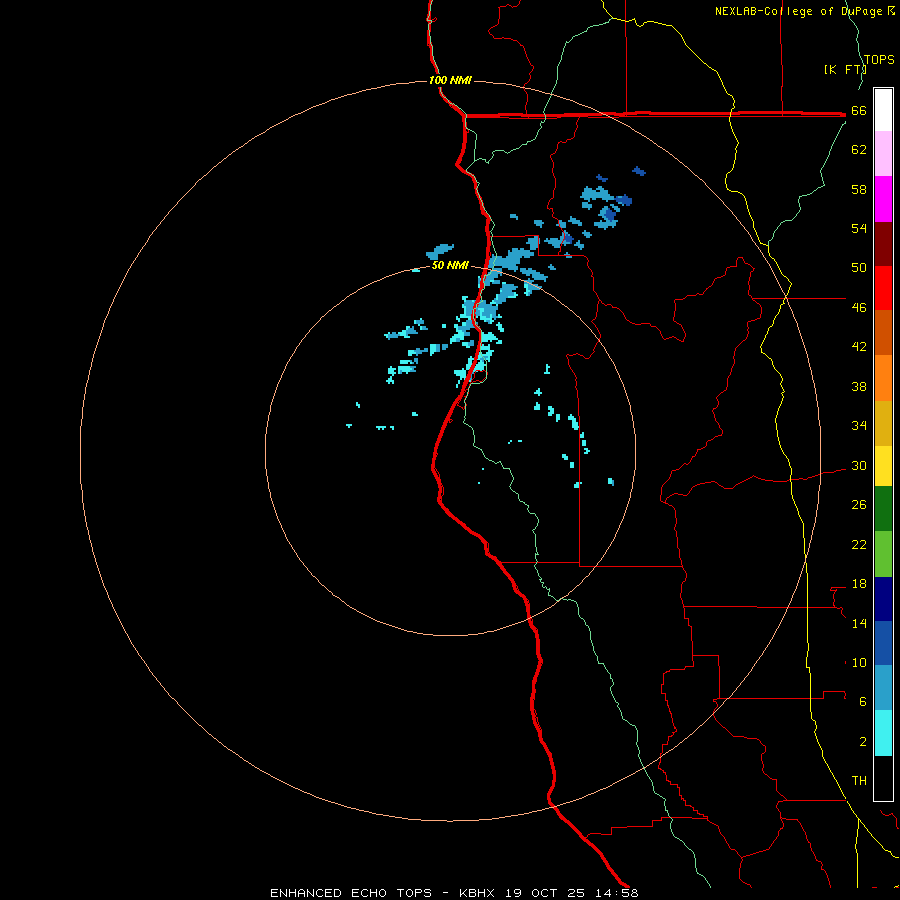The height and width of the screenshot is (900, 900).
Task: Click the NEXLAB-College of DuPage label
Action: coord(798,11)
